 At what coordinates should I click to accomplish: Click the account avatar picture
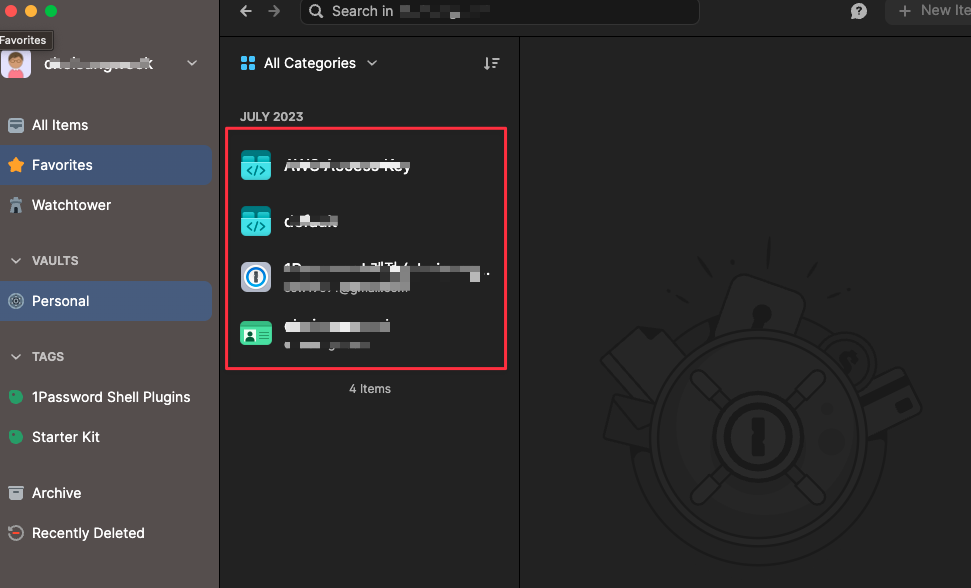16,63
